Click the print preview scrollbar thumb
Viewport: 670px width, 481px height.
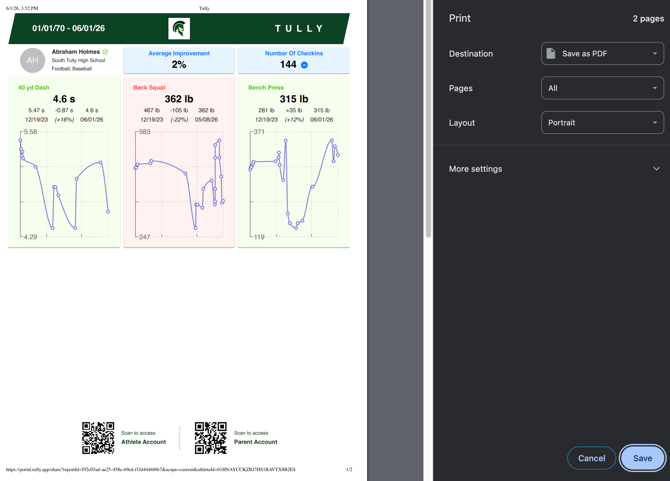click(x=428, y=119)
